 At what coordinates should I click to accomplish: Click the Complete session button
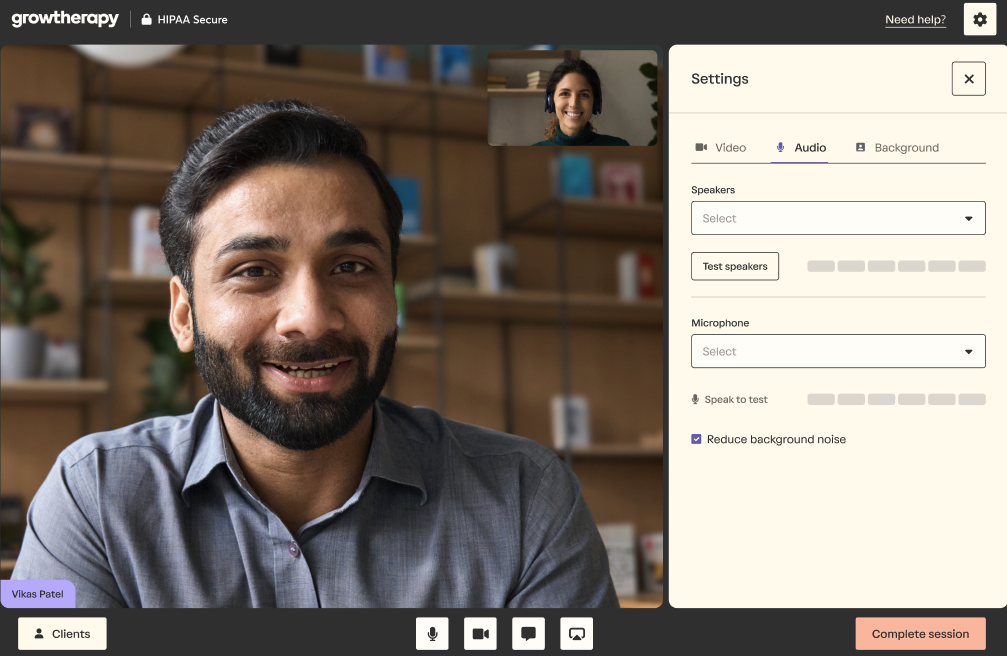click(920, 634)
